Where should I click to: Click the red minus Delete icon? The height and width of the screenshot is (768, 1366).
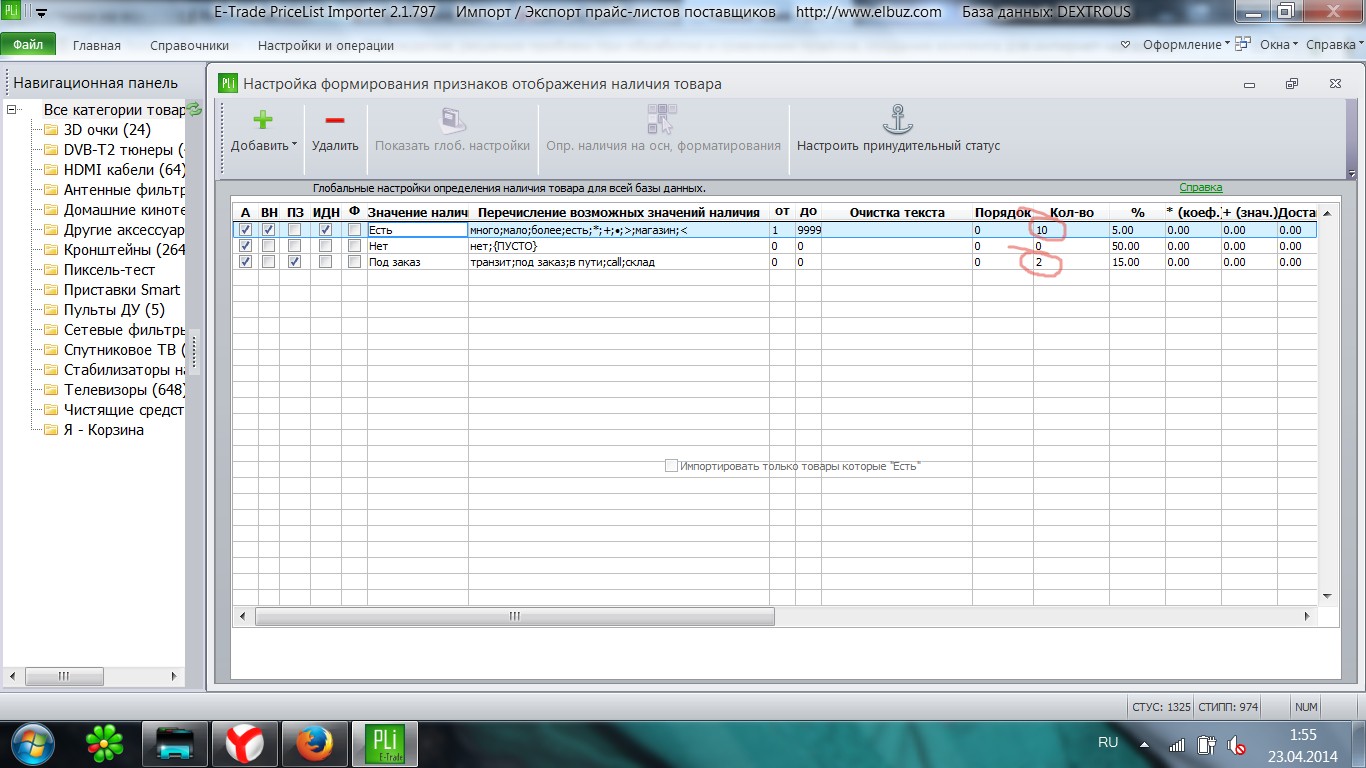pos(335,120)
